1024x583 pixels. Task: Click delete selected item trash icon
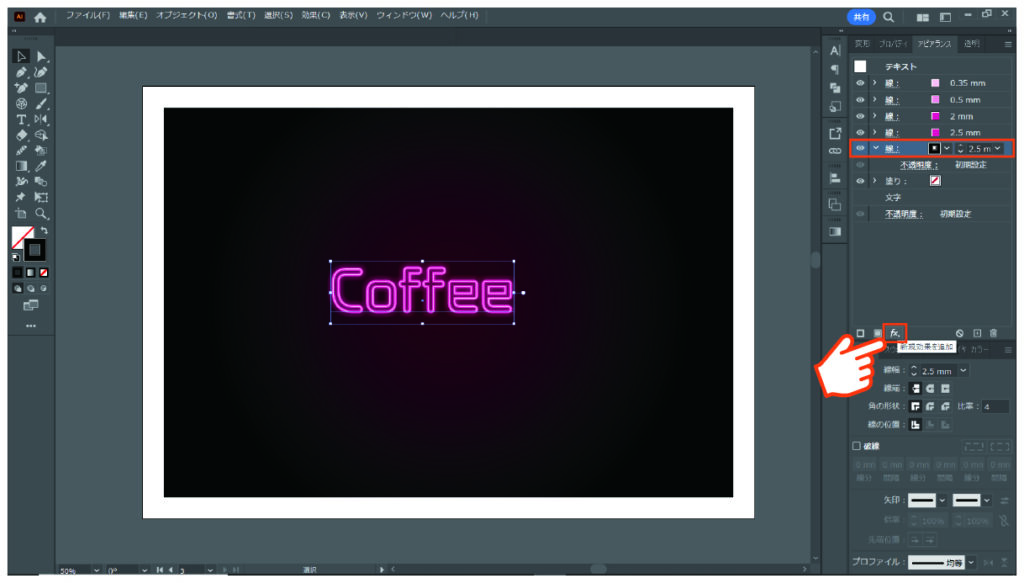click(993, 333)
